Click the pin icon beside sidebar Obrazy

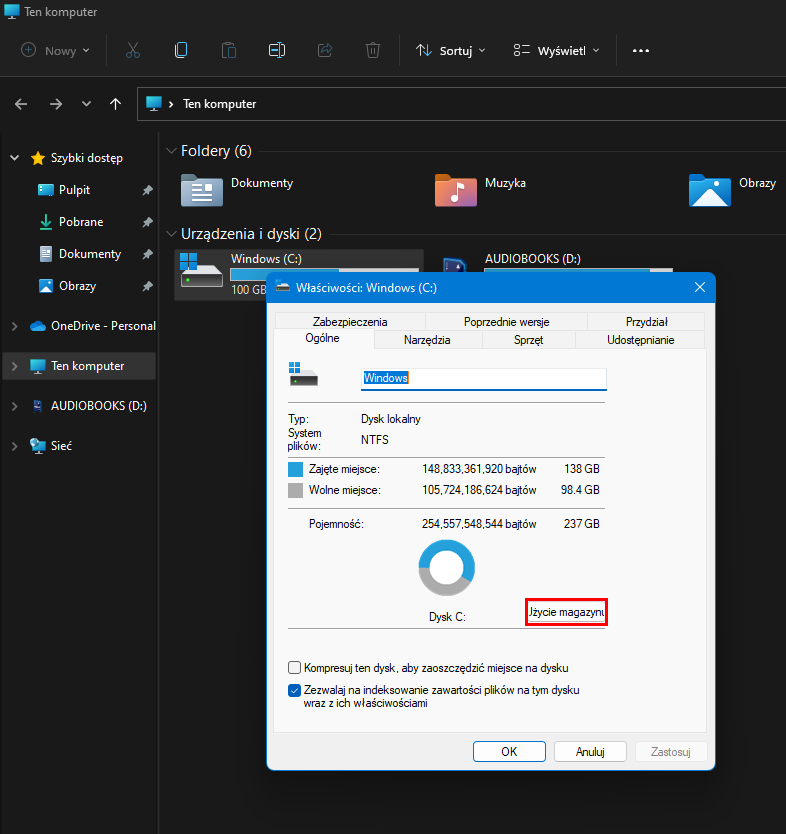147,286
